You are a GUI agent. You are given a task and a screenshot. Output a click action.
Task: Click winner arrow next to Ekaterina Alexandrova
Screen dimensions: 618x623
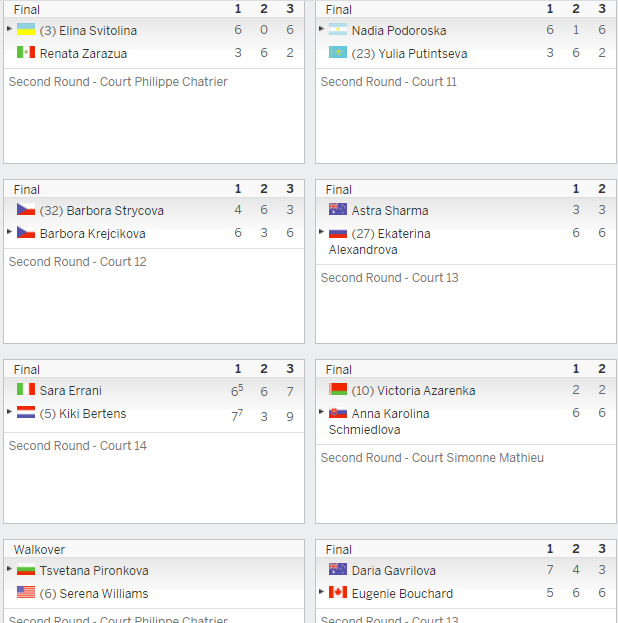(322, 231)
